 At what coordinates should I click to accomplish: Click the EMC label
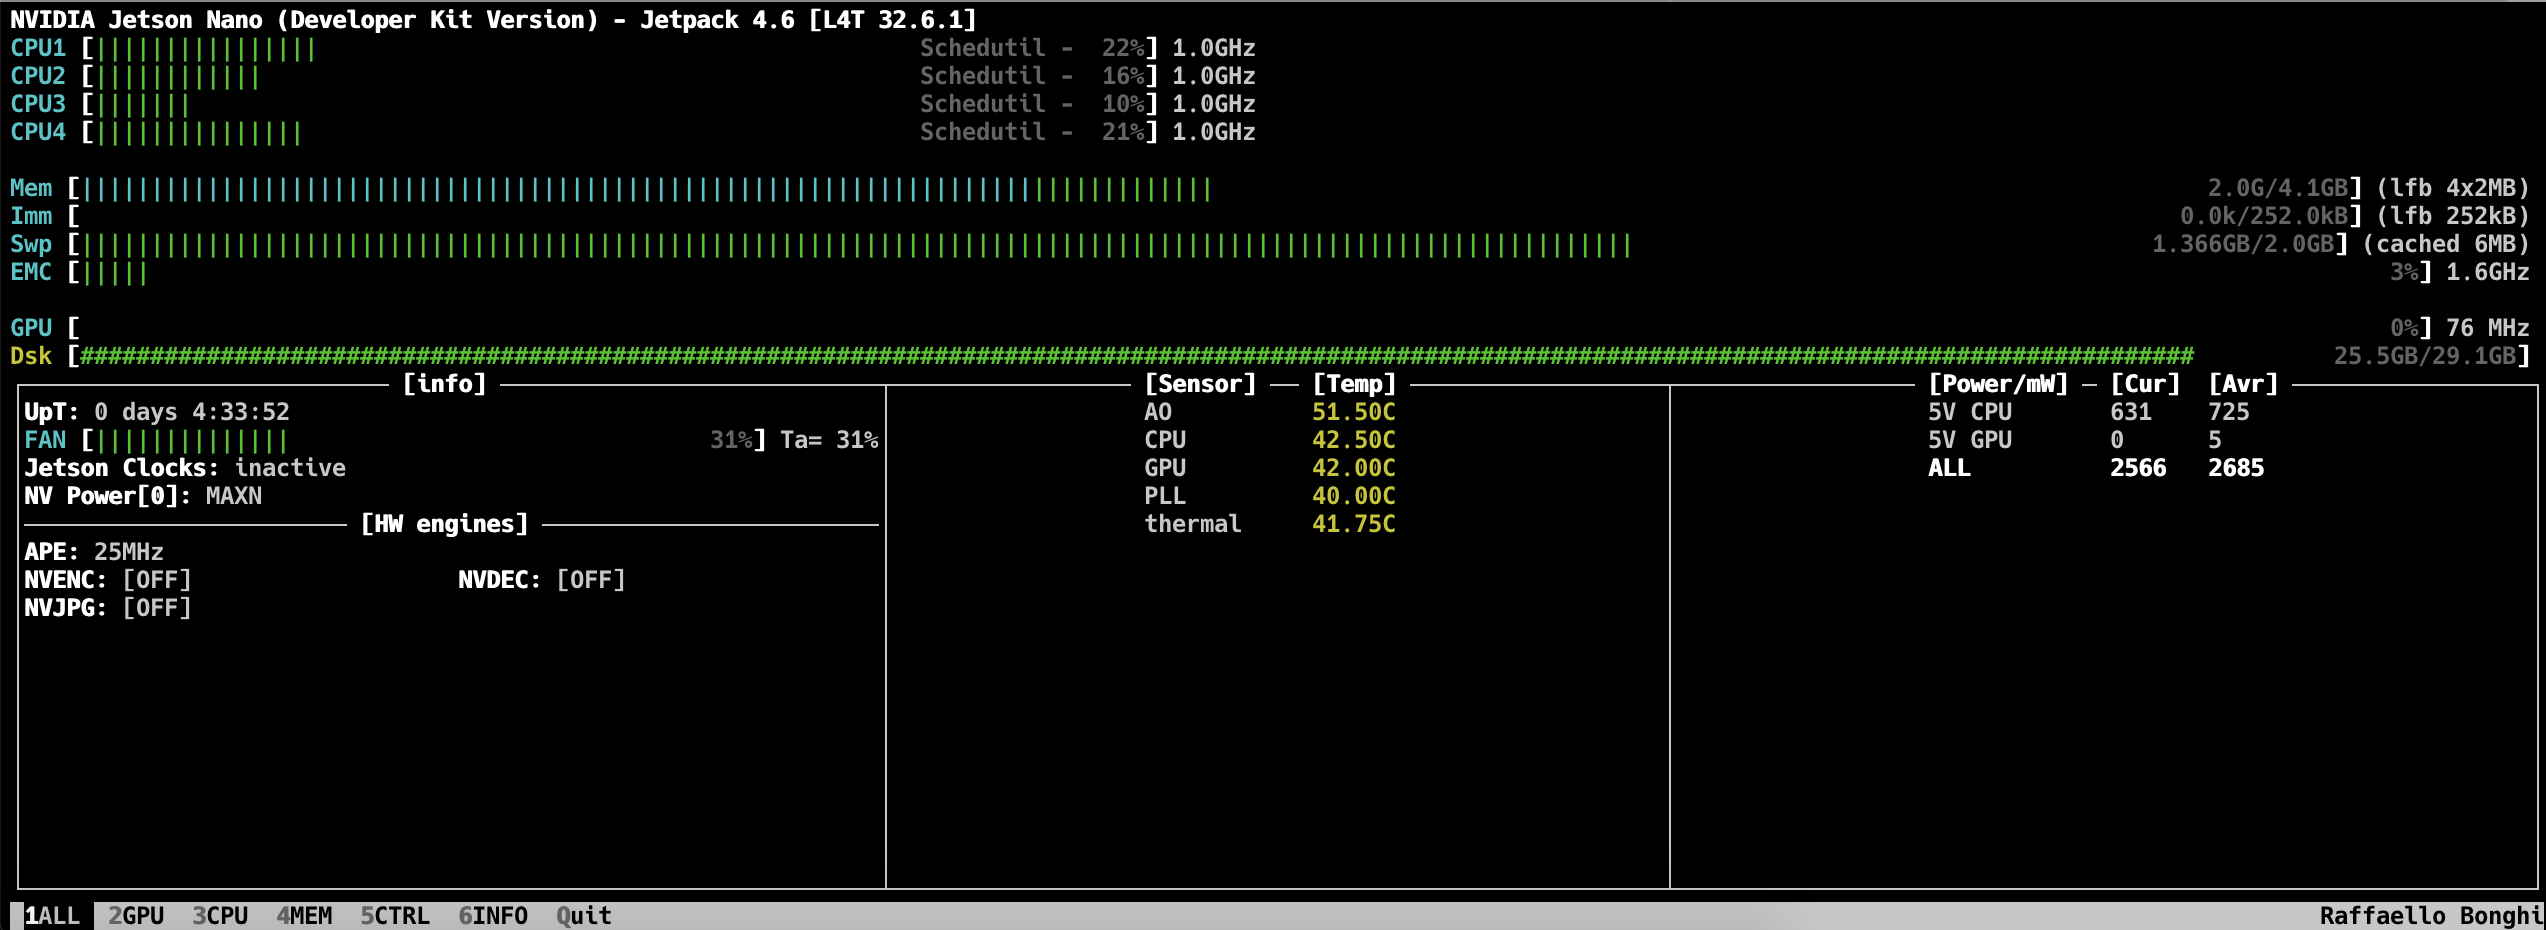31,272
